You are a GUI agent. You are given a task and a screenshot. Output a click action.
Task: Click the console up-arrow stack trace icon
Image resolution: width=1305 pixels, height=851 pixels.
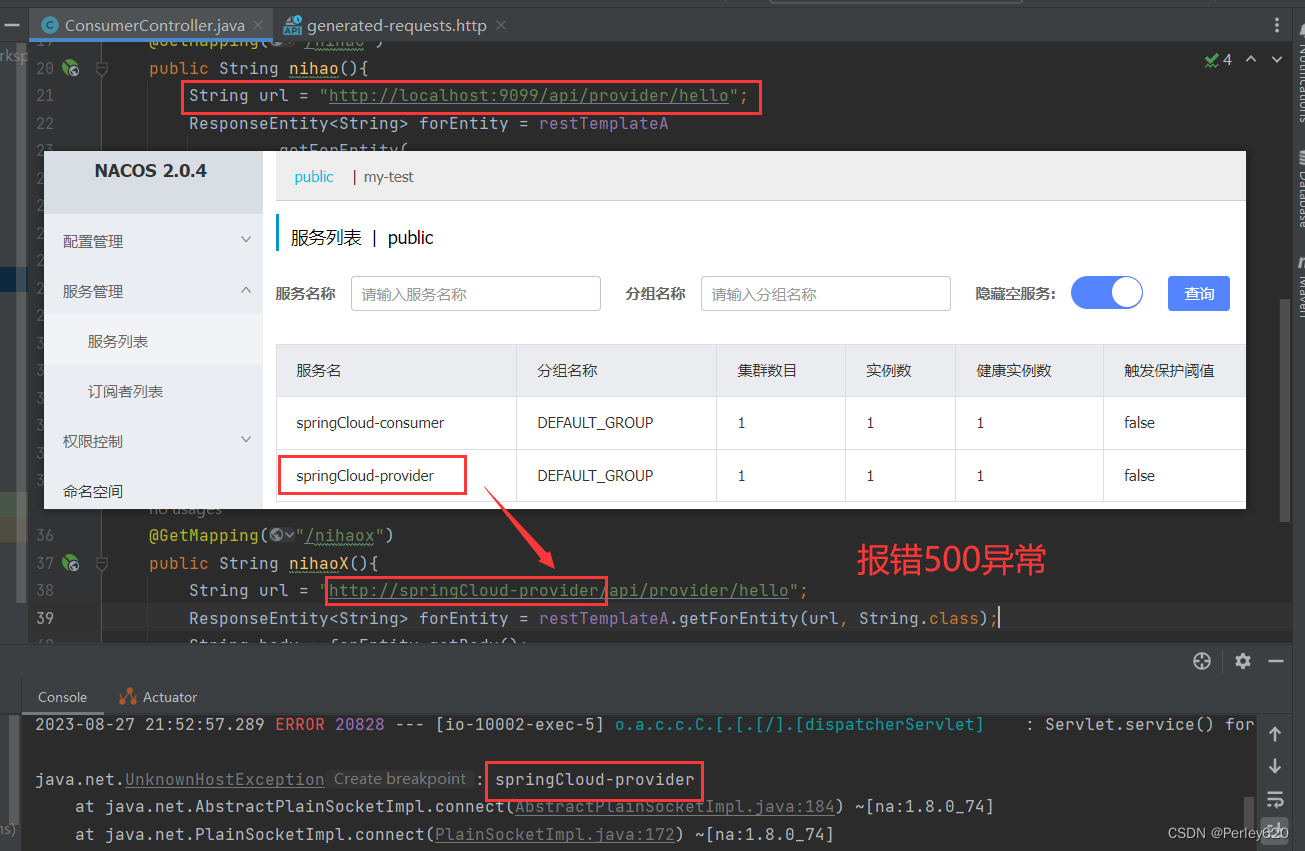point(1275,734)
